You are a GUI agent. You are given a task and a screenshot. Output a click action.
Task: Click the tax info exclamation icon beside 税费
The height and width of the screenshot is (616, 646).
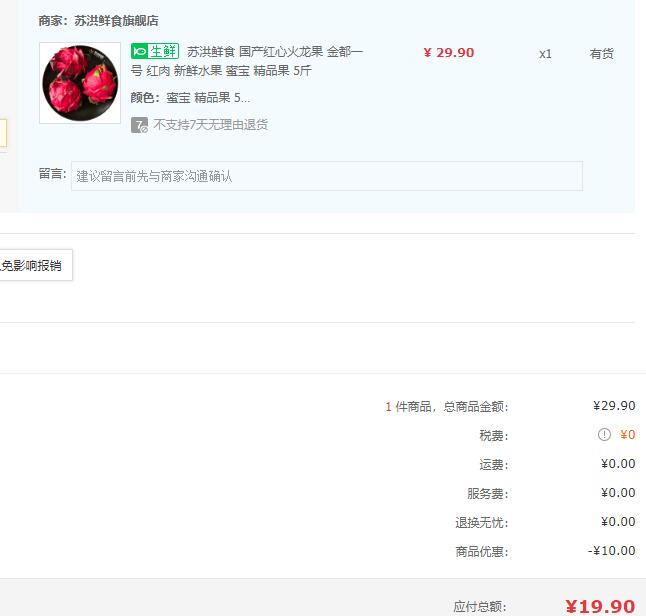click(604, 435)
